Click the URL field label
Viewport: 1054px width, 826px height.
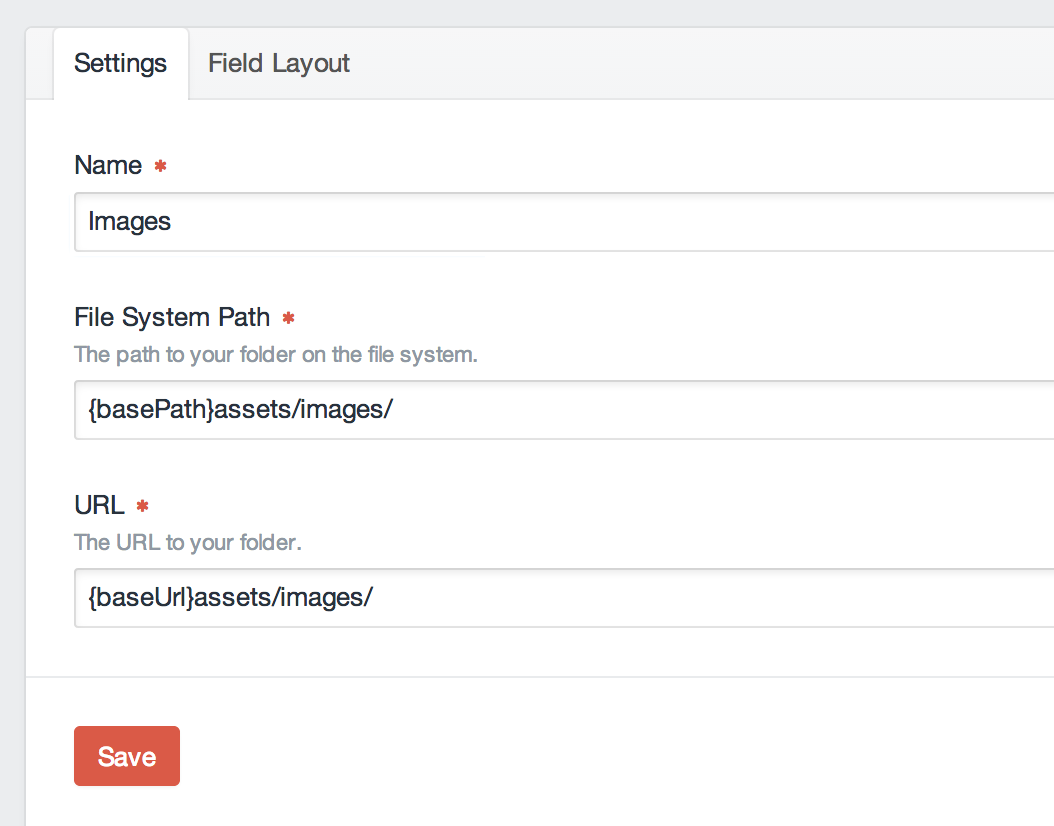click(x=99, y=506)
